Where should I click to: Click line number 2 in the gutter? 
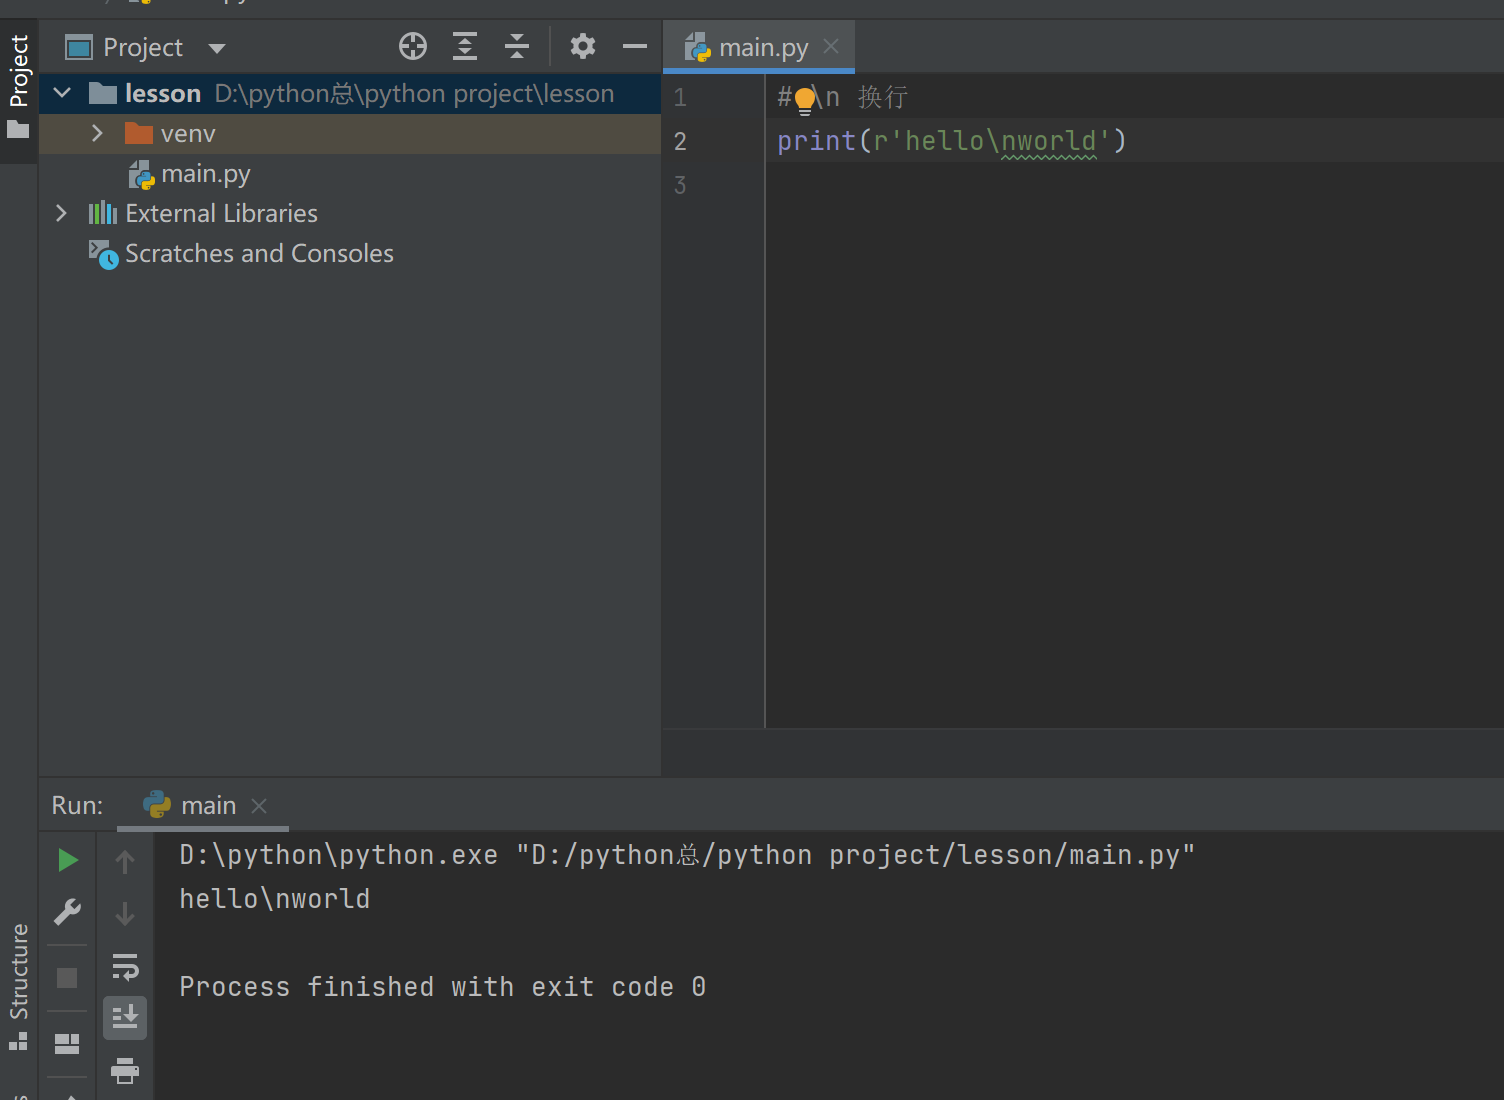coord(680,141)
